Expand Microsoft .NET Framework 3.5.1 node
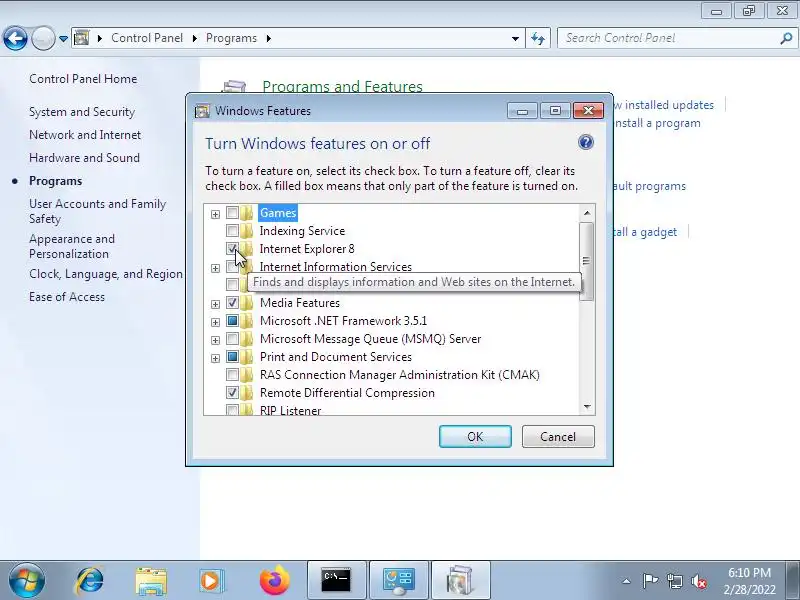Screen dimensions: 800x600 click(215, 322)
